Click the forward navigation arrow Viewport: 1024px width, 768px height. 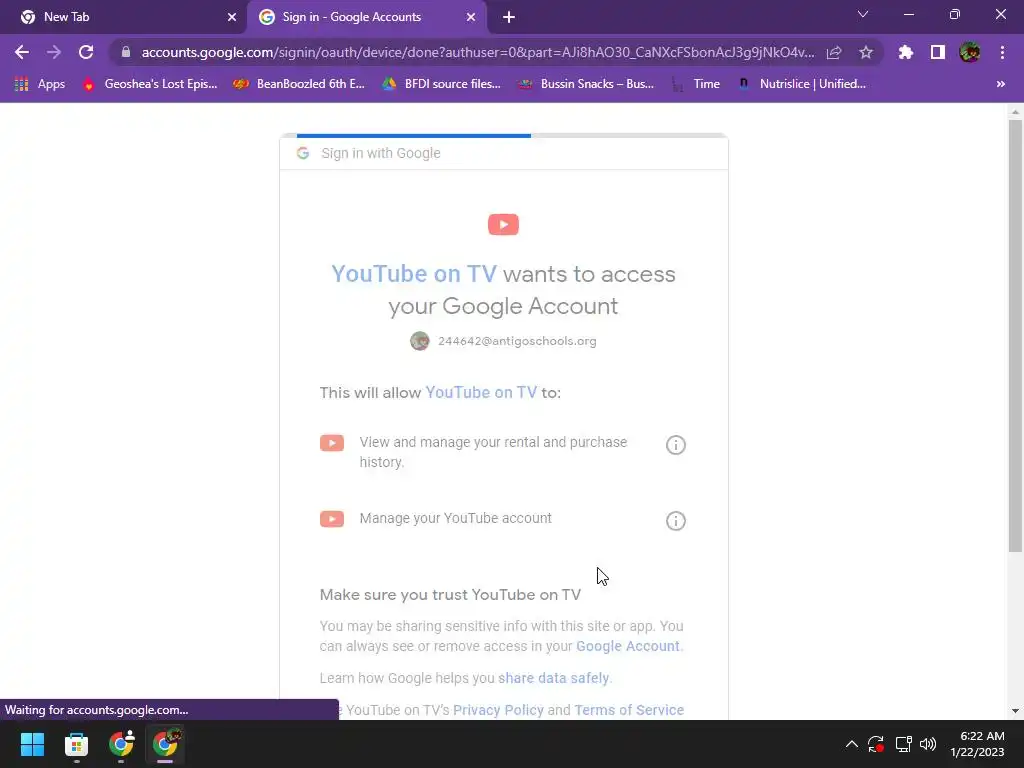point(54,52)
